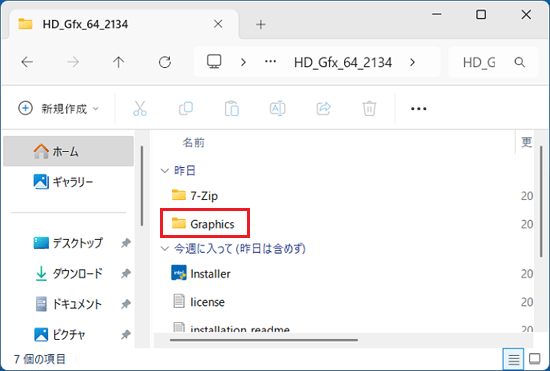Go back with the left arrow button

27,62
